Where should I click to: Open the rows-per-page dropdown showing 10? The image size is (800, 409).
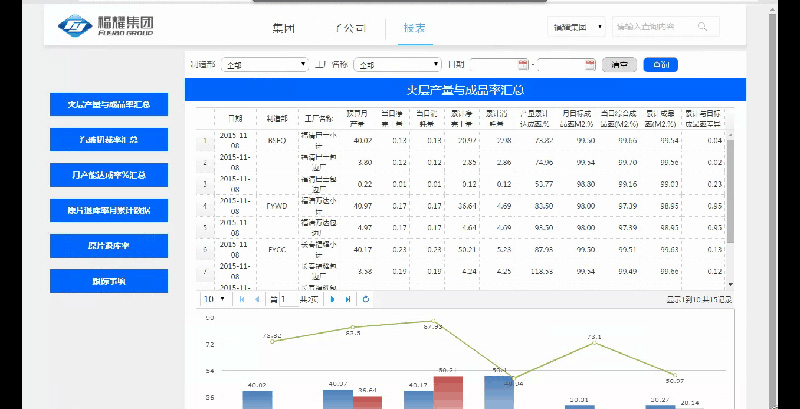click(x=215, y=299)
